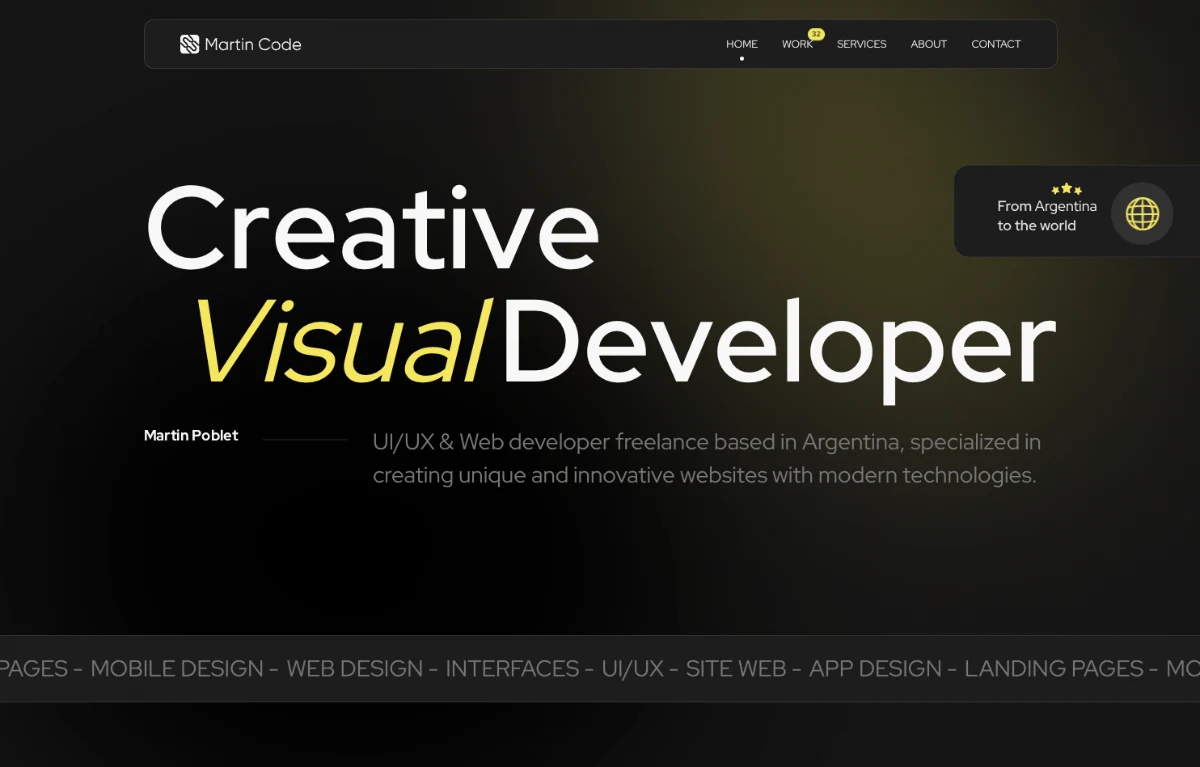Click the Martin Poblet name label
1200x767 pixels.
pos(191,436)
